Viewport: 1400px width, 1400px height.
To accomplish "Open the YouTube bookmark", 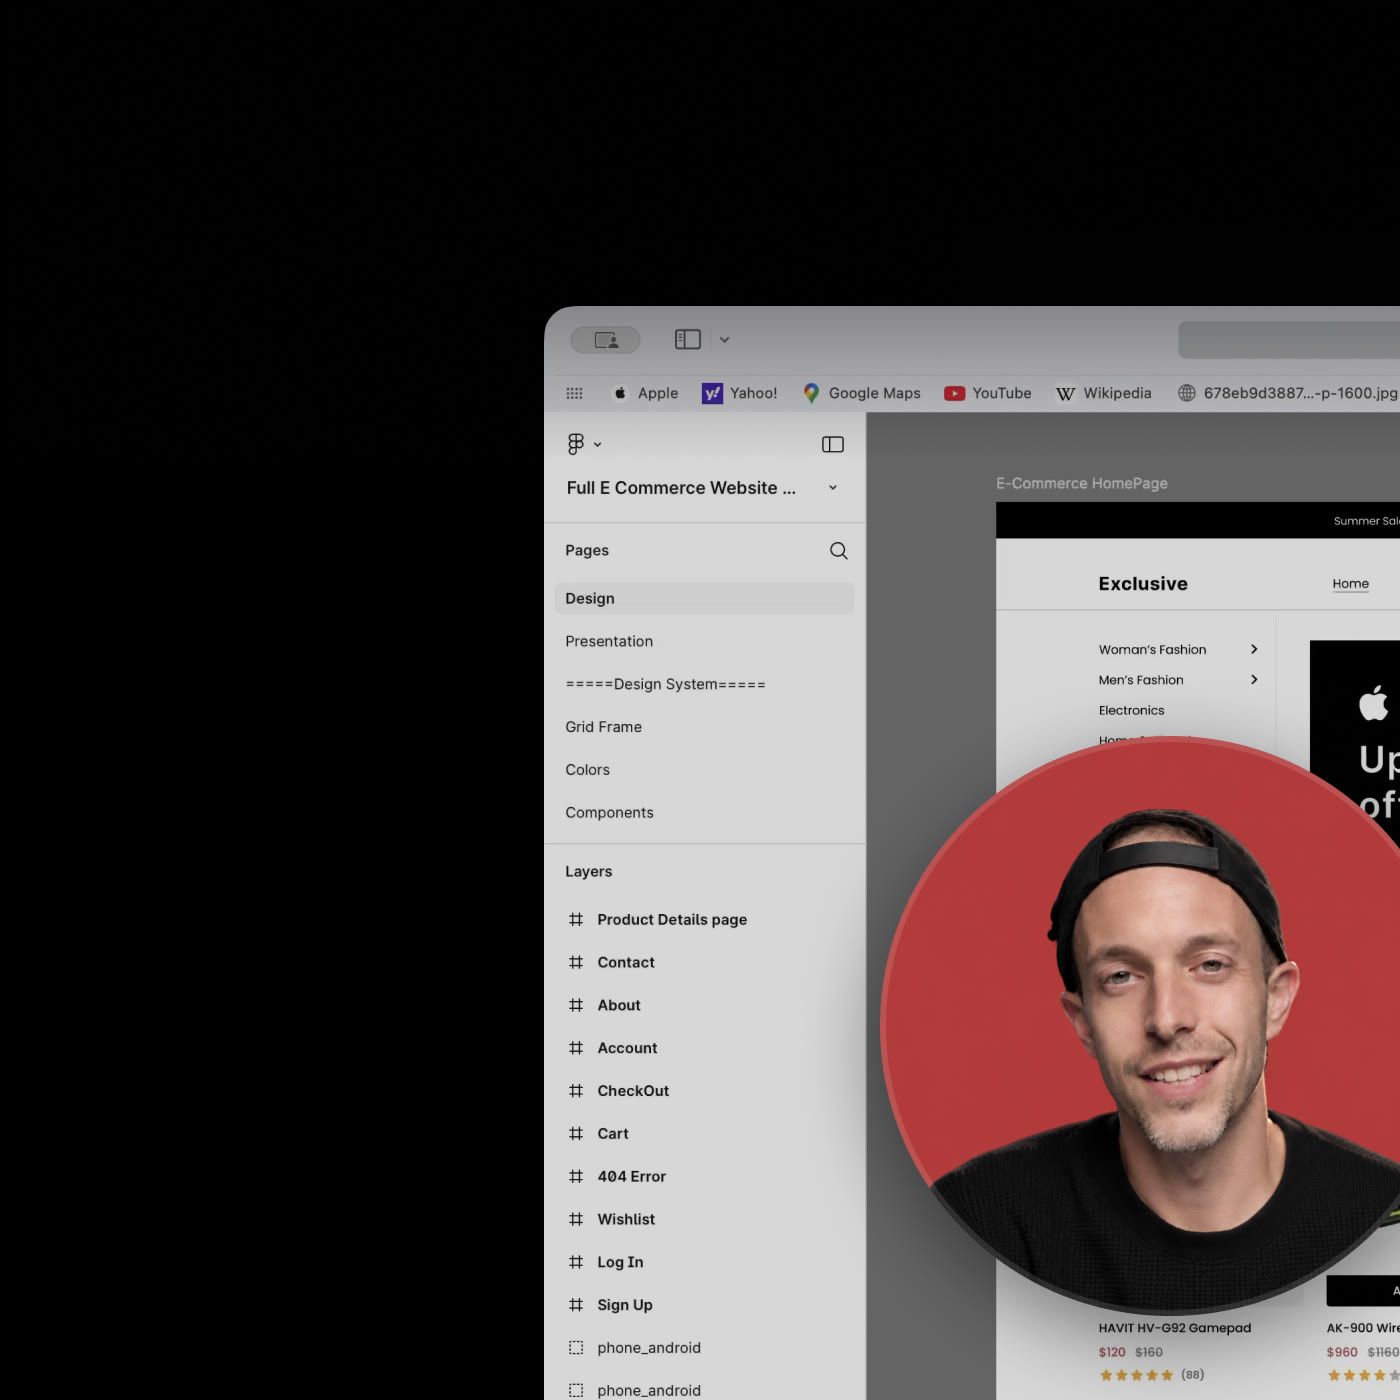I will 988,393.
